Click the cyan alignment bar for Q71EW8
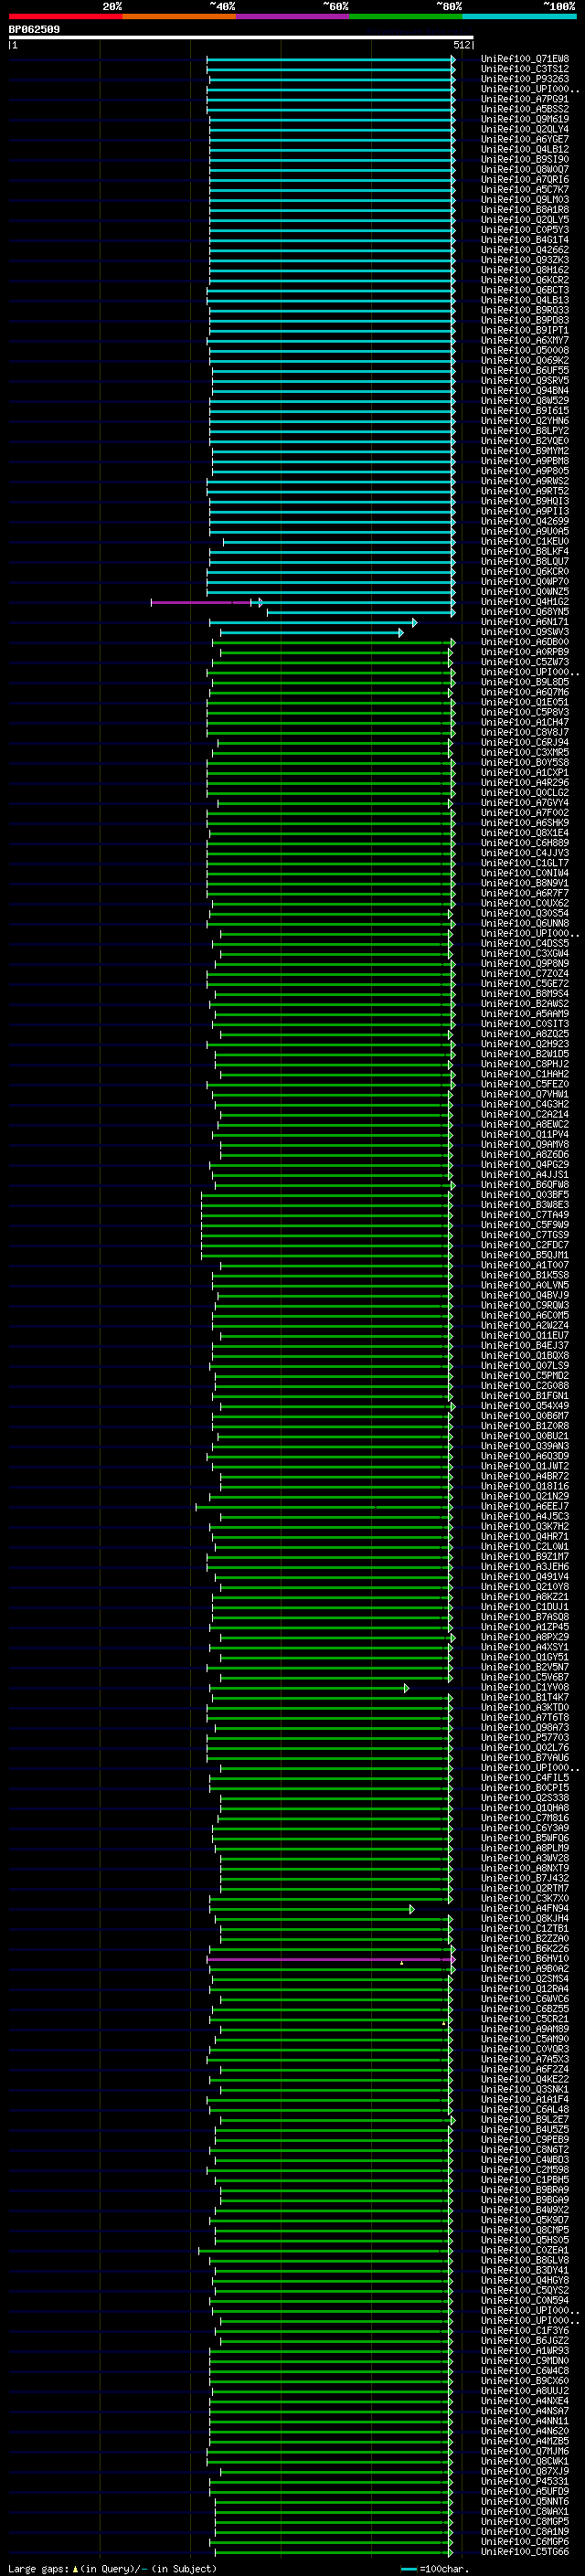The width and height of the screenshot is (585, 2576). pyautogui.click(x=330, y=59)
